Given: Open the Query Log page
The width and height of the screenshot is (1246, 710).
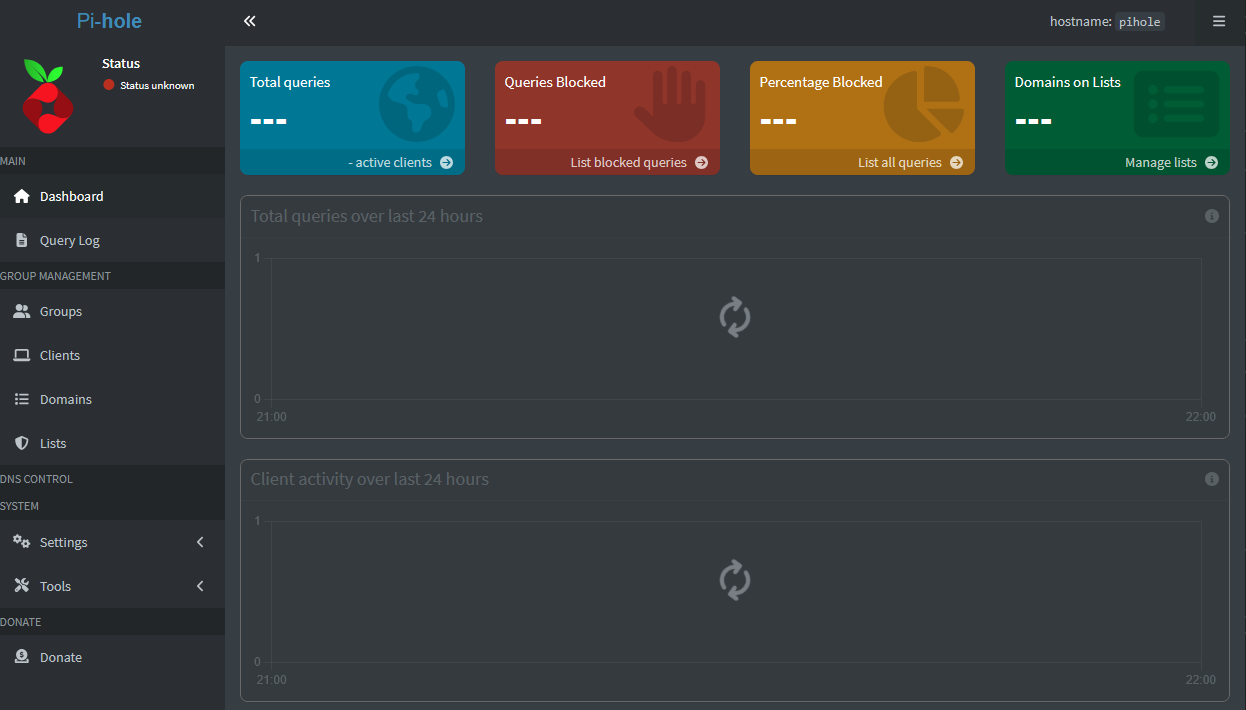Looking at the screenshot, I should 112,241.
